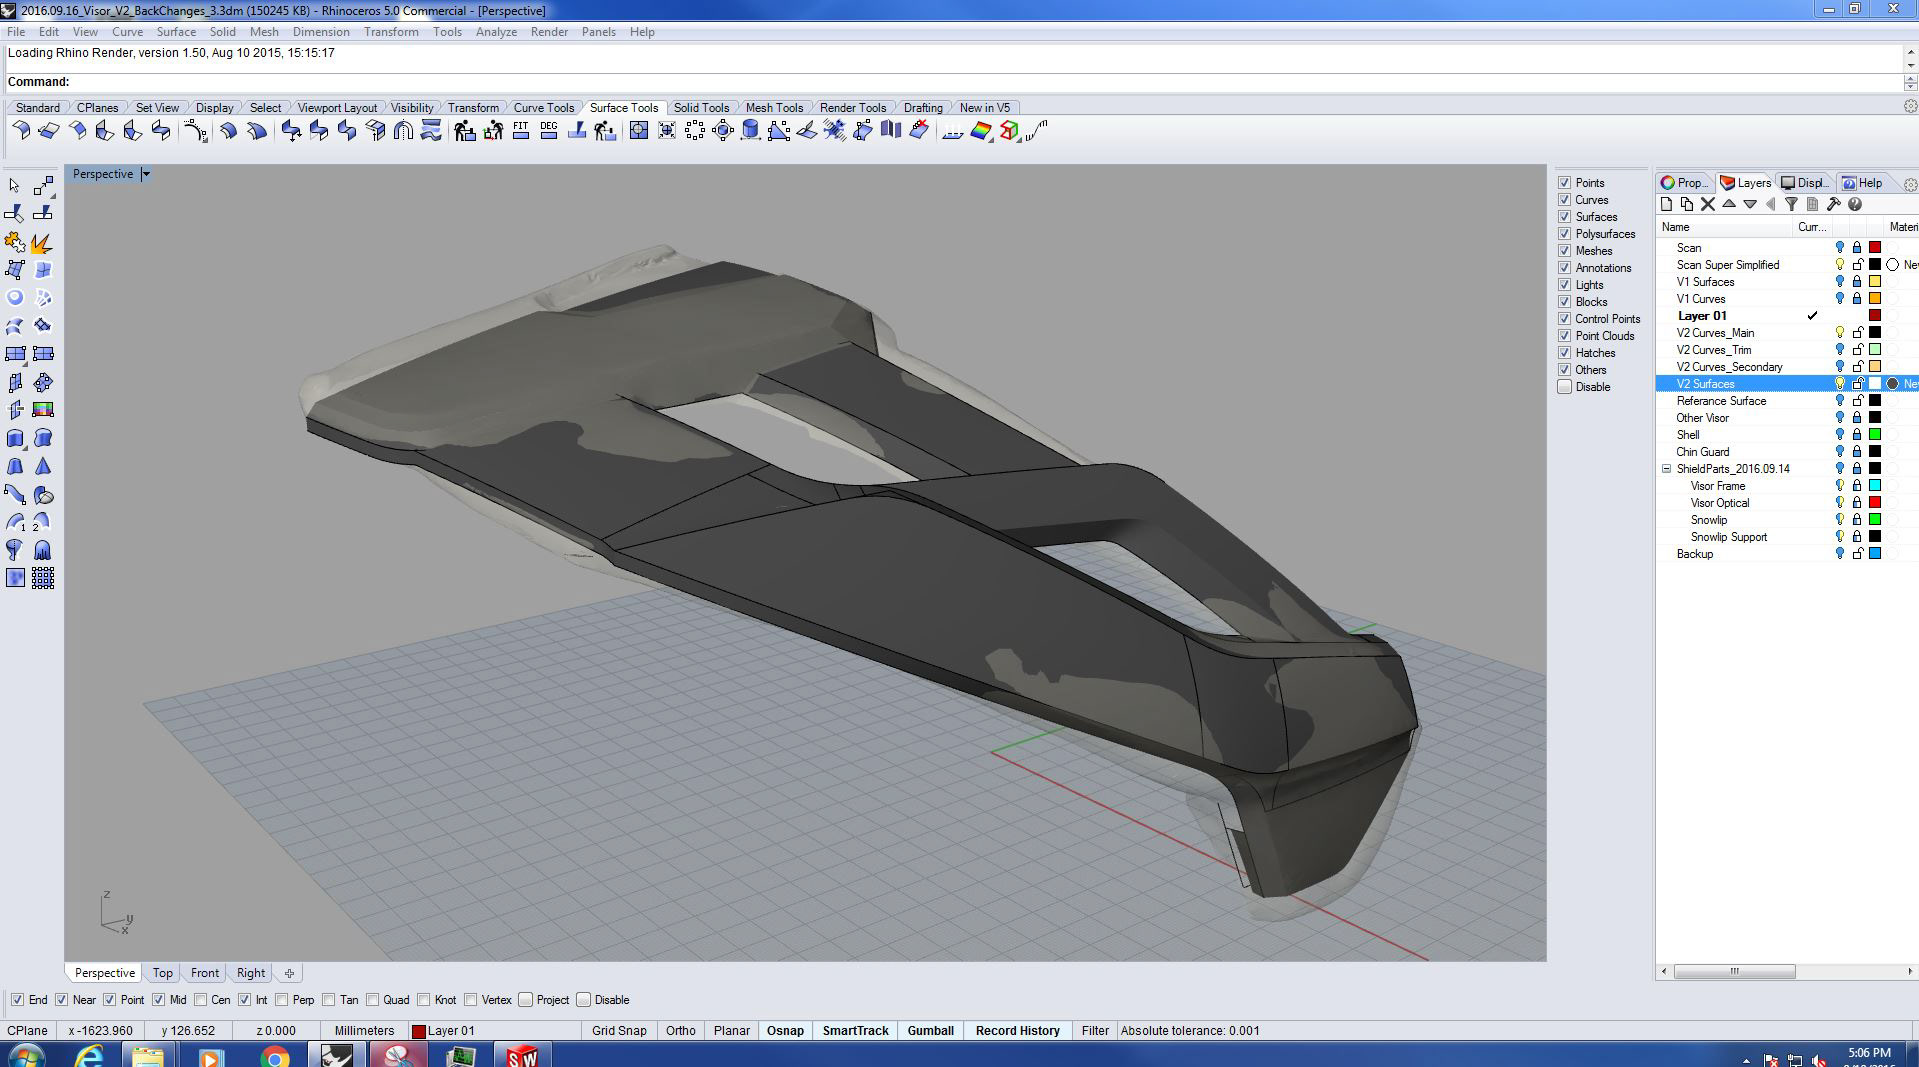Screen dimensions: 1919x1067
Task: Click the Join puzzle-piece icon
Action: (x=14, y=244)
